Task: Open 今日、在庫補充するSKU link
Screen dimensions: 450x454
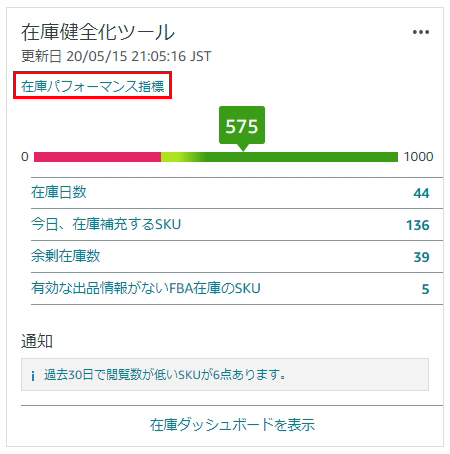Action: (x=106, y=224)
